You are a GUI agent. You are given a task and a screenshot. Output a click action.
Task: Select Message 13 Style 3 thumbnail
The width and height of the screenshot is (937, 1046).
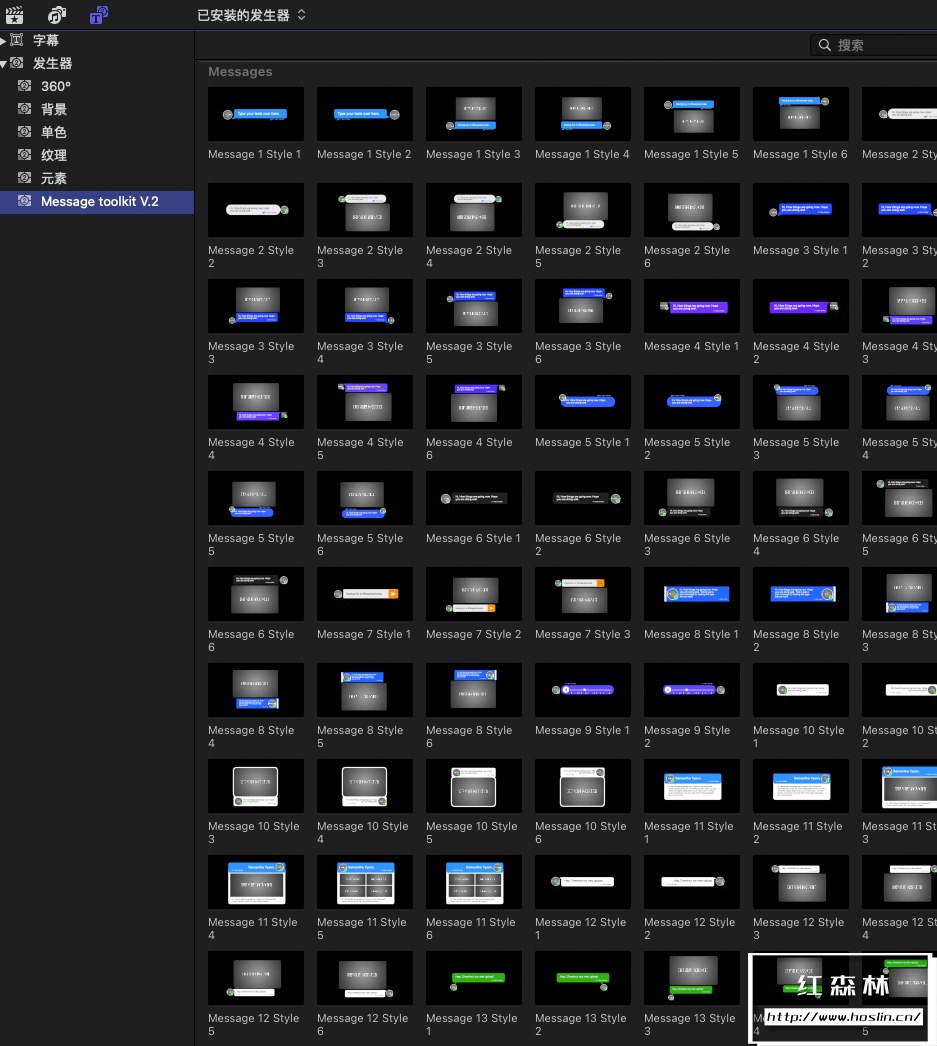click(x=692, y=978)
